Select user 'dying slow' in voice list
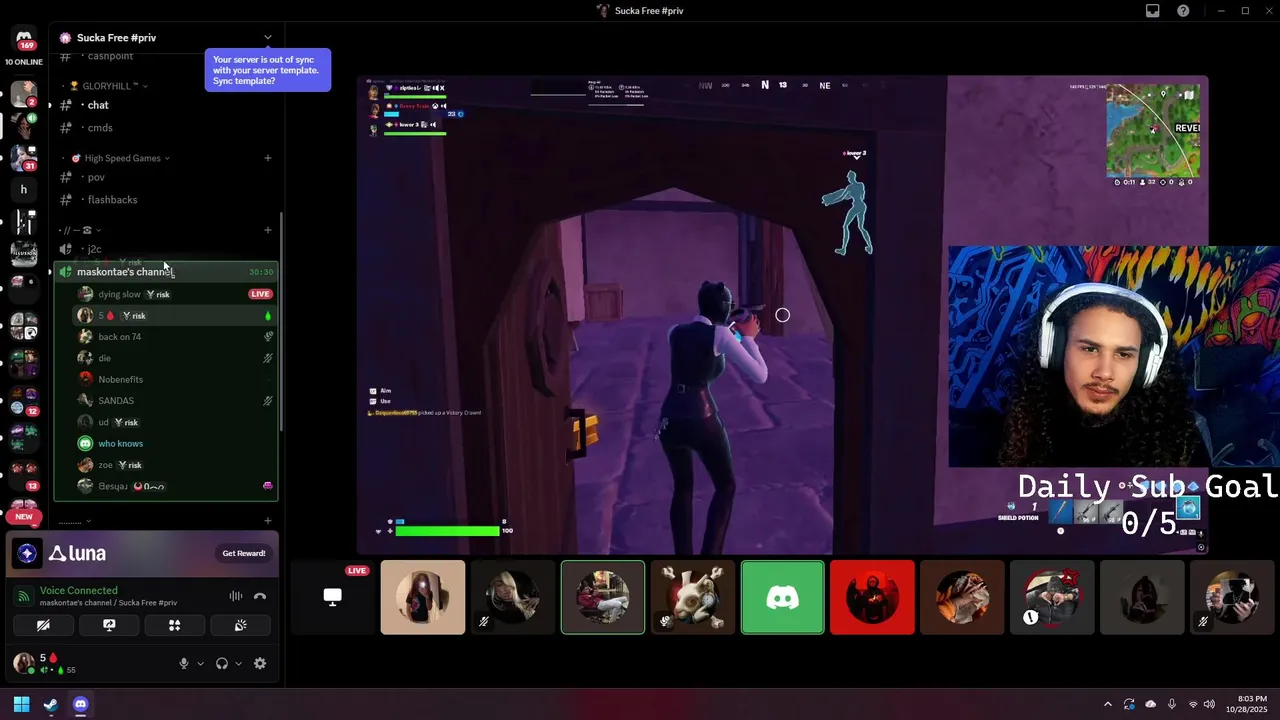Image resolution: width=1280 pixels, height=720 pixels. 175,294
